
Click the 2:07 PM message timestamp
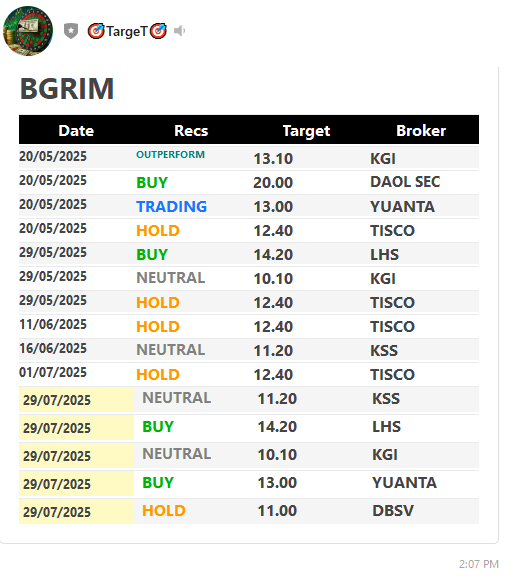click(x=478, y=564)
